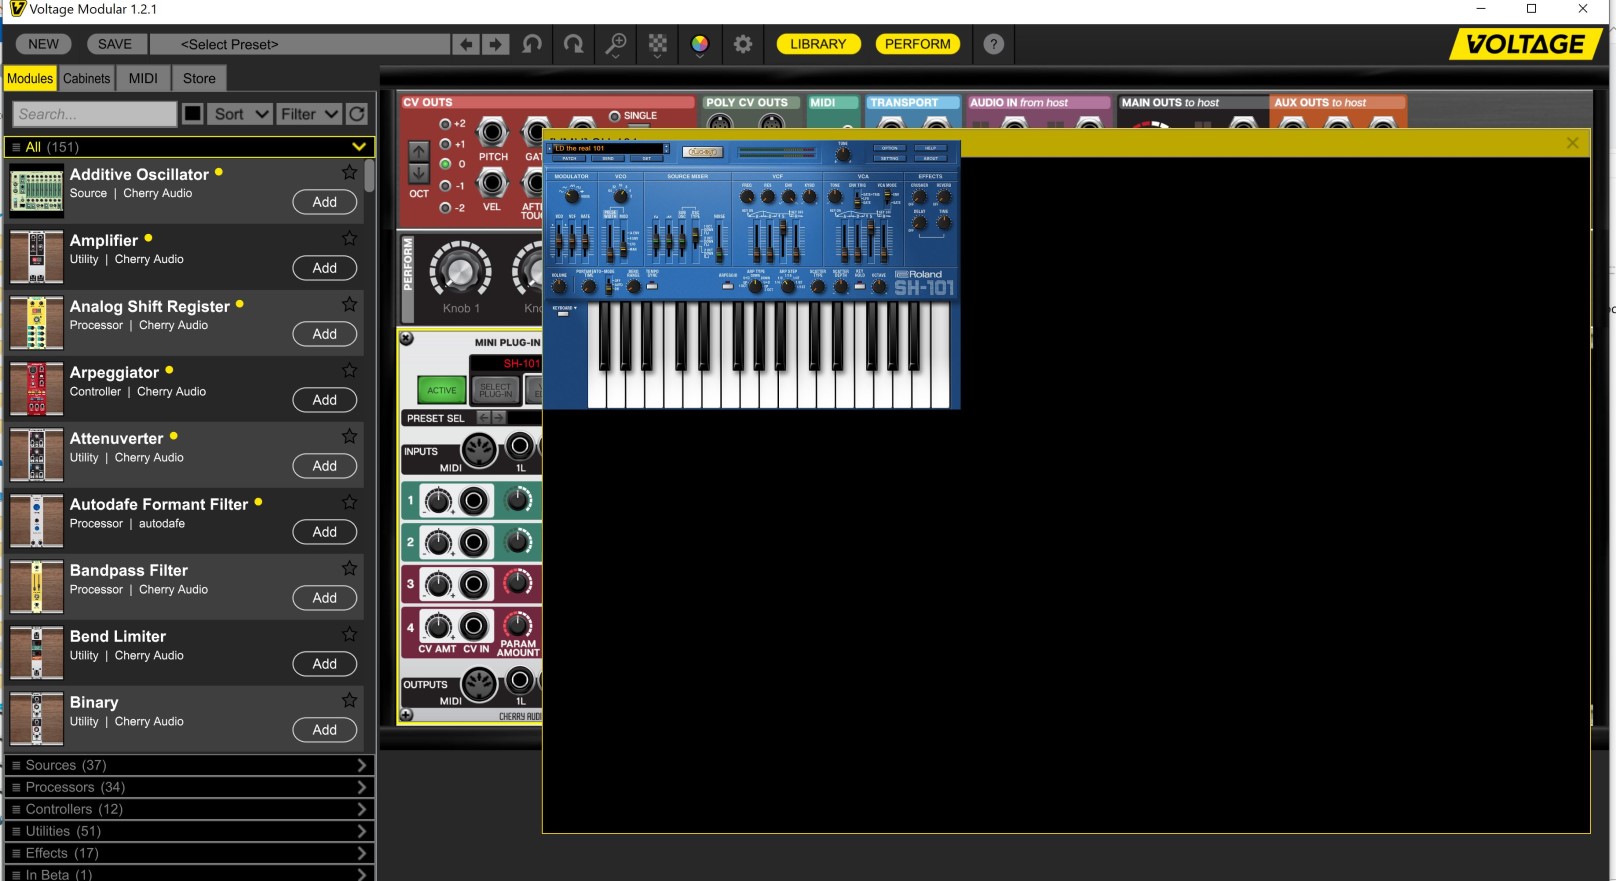Switch to the MIDI tab
This screenshot has width=1616, height=881.
pos(143,78)
